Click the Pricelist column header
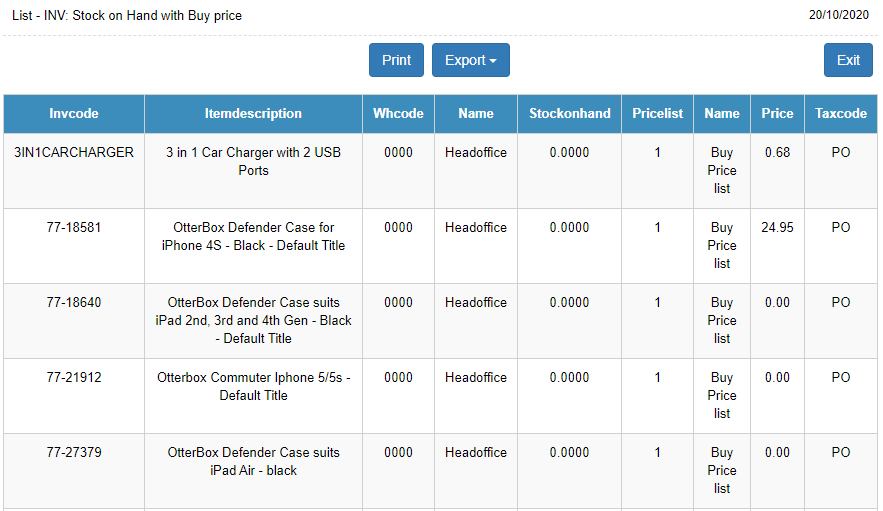 [657, 114]
